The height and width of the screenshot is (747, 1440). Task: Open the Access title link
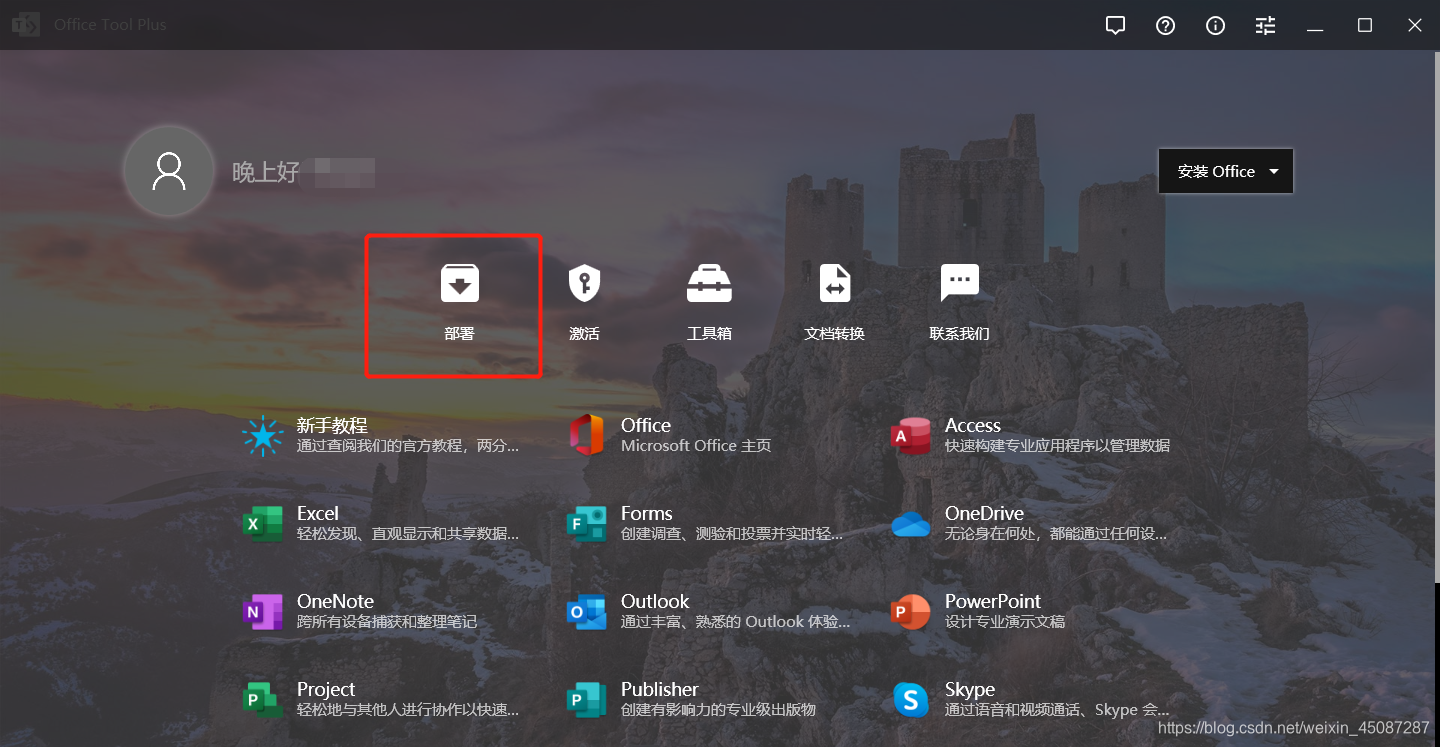click(973, 425)
